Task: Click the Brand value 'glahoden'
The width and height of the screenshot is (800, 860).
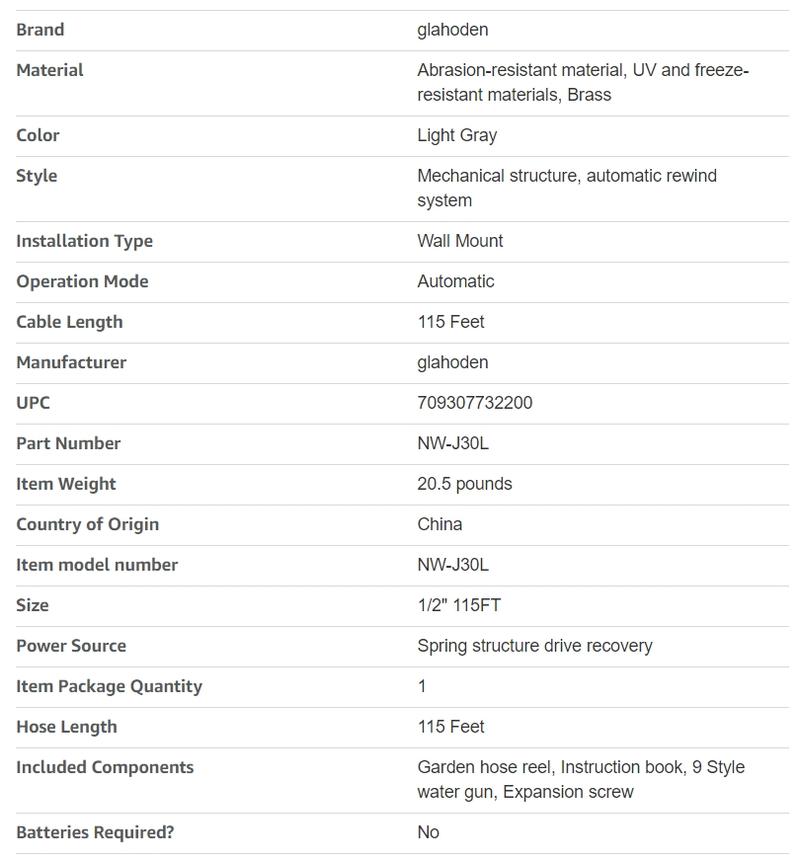Action: click(x=452, y=30)
